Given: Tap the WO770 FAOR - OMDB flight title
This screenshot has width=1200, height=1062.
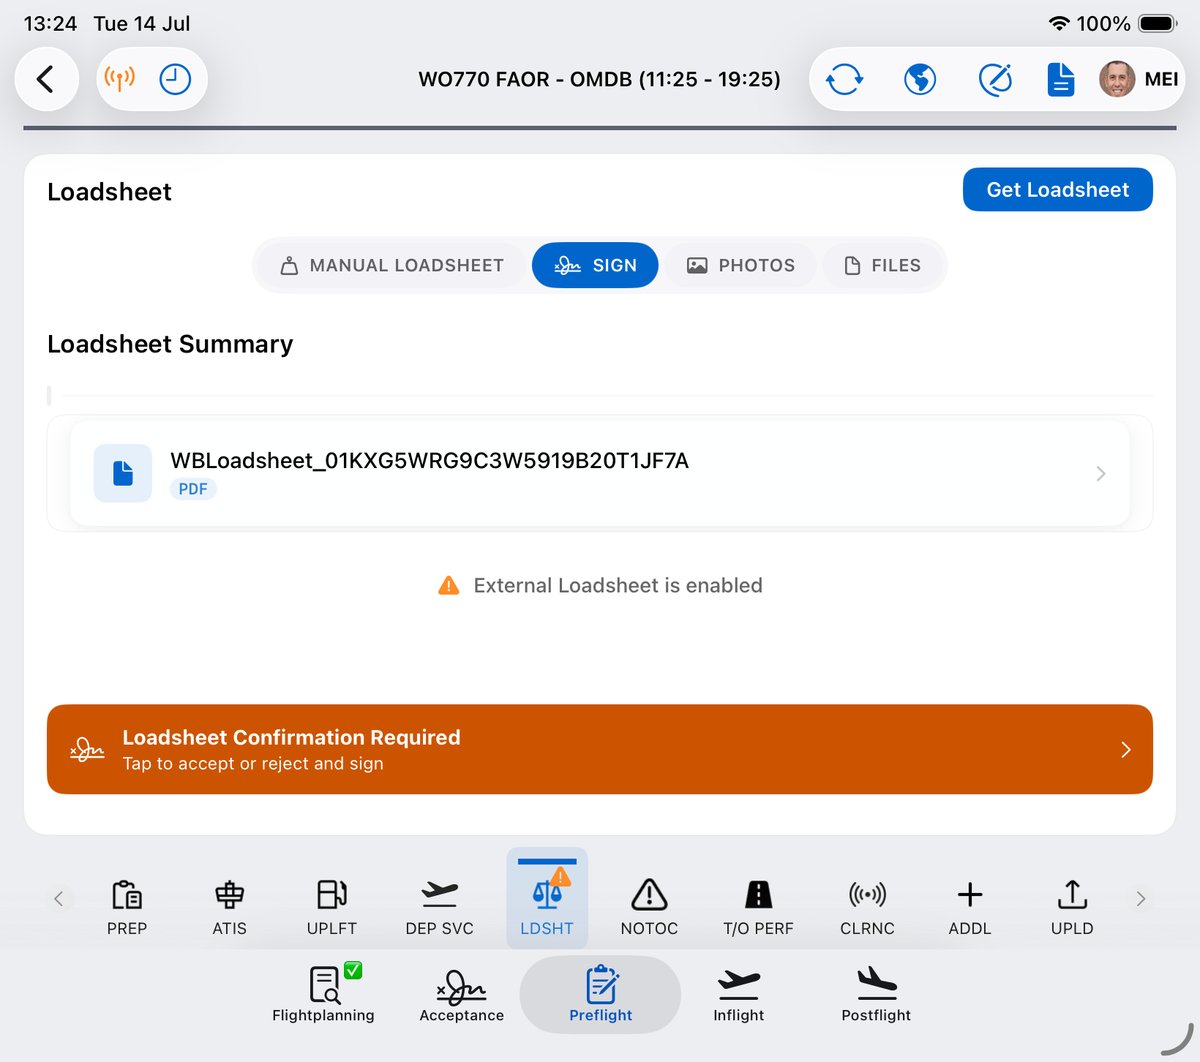Looking at the screenshot, I should (599, 79).
